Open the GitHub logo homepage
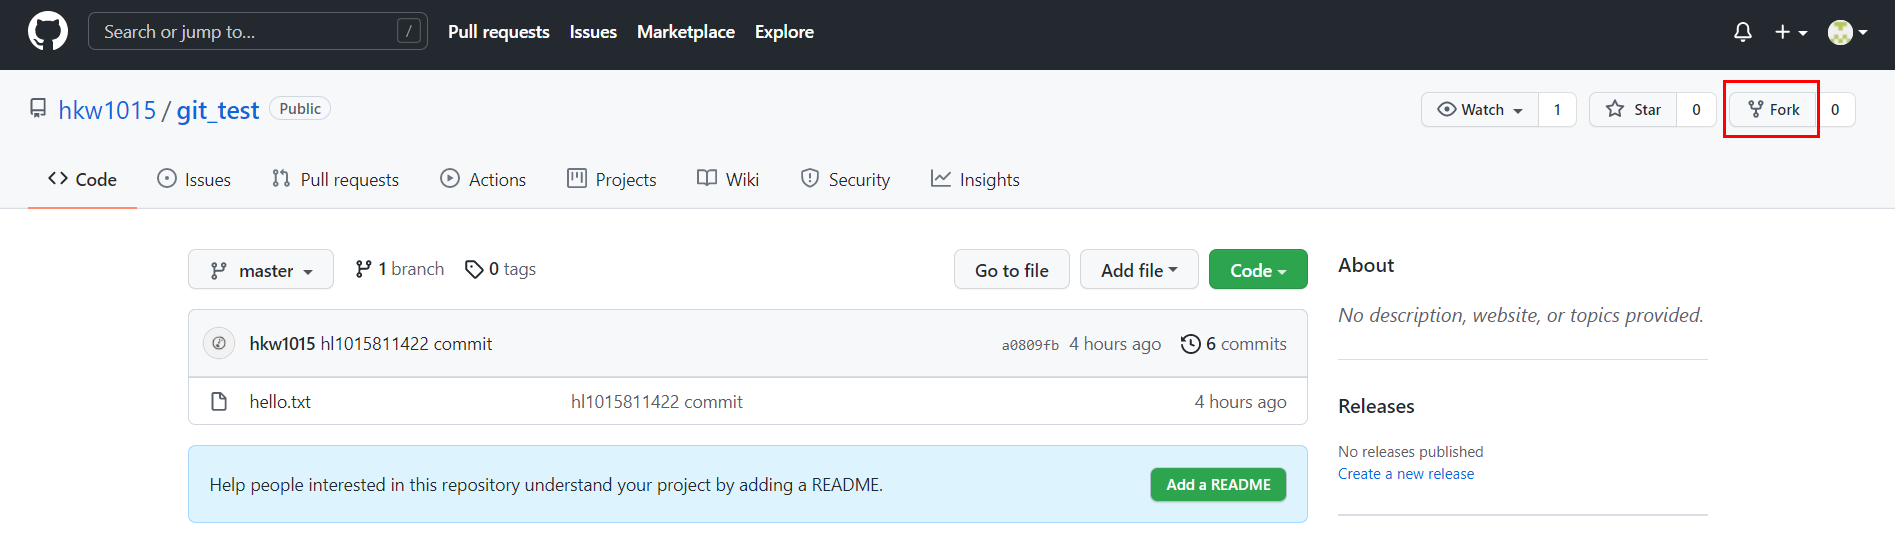Viewport: 1895px width, 538px height. click(x=48, y=32)
